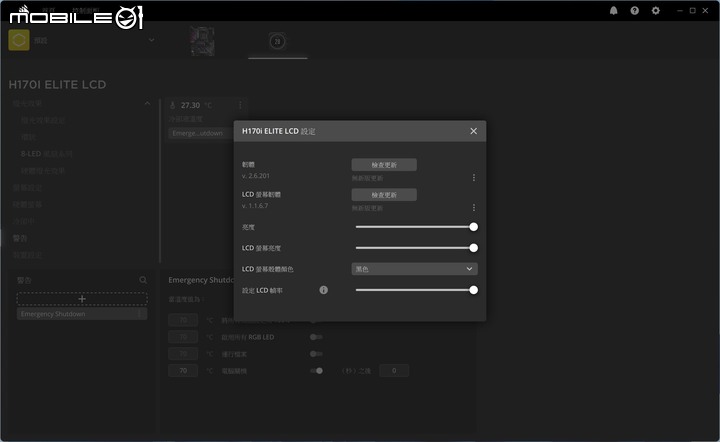Open the notifications bell in title bar
The width and height of the screenshot is (720, 442).
click(x=613, y=11)
